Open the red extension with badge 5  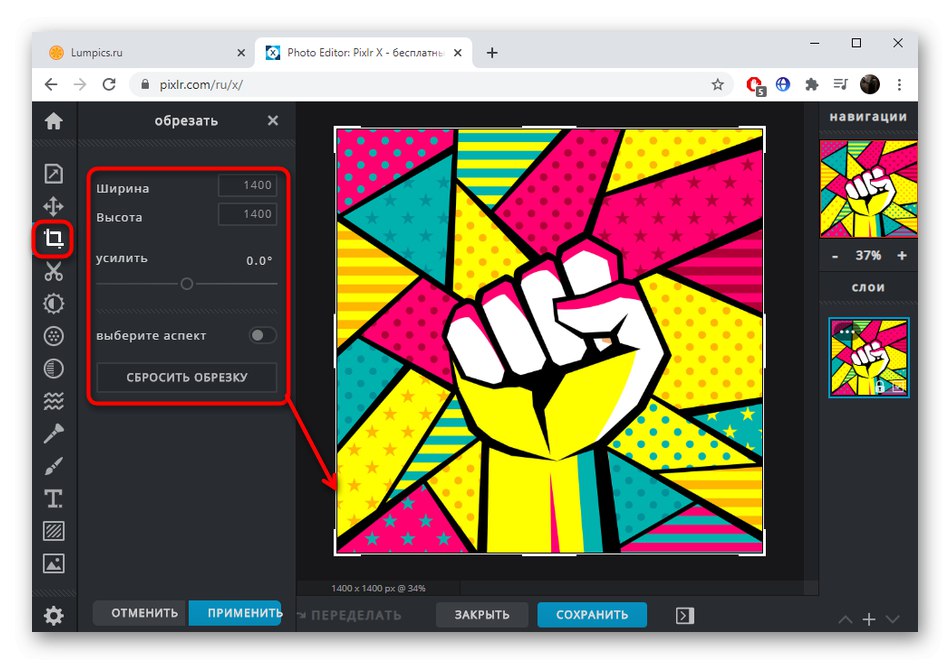point(756,85)
